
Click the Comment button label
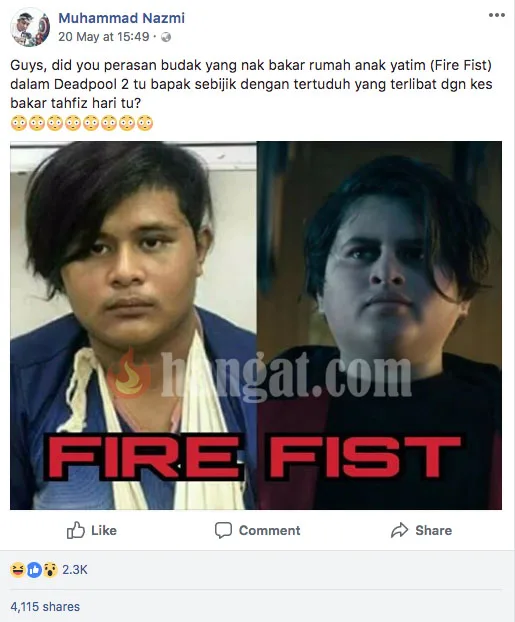(269, 531)
